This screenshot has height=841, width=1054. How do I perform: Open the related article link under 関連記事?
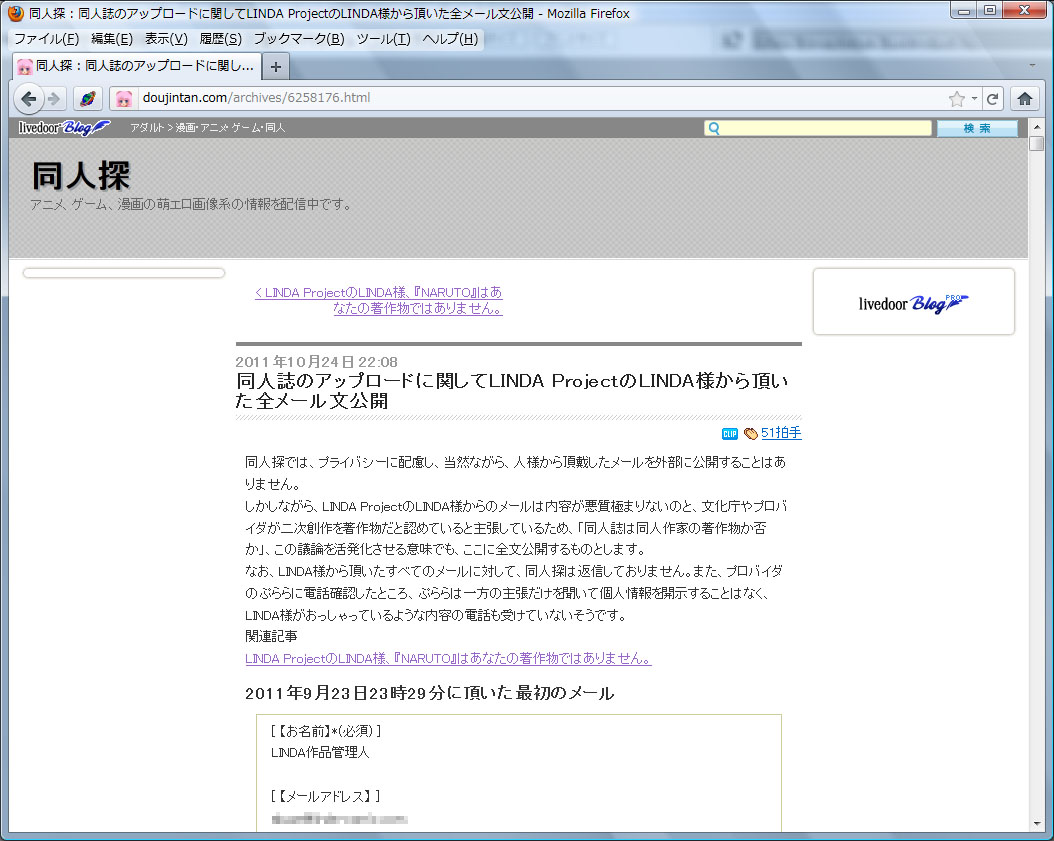pyautogui.click(x=448, y=659)
